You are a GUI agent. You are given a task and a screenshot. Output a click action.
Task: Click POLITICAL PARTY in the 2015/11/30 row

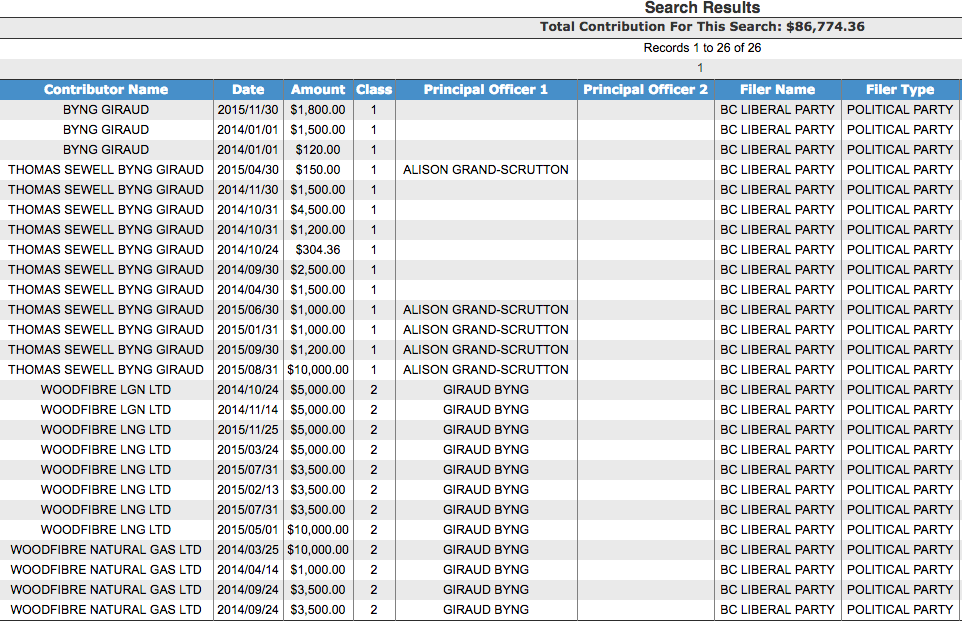point(900,110)
